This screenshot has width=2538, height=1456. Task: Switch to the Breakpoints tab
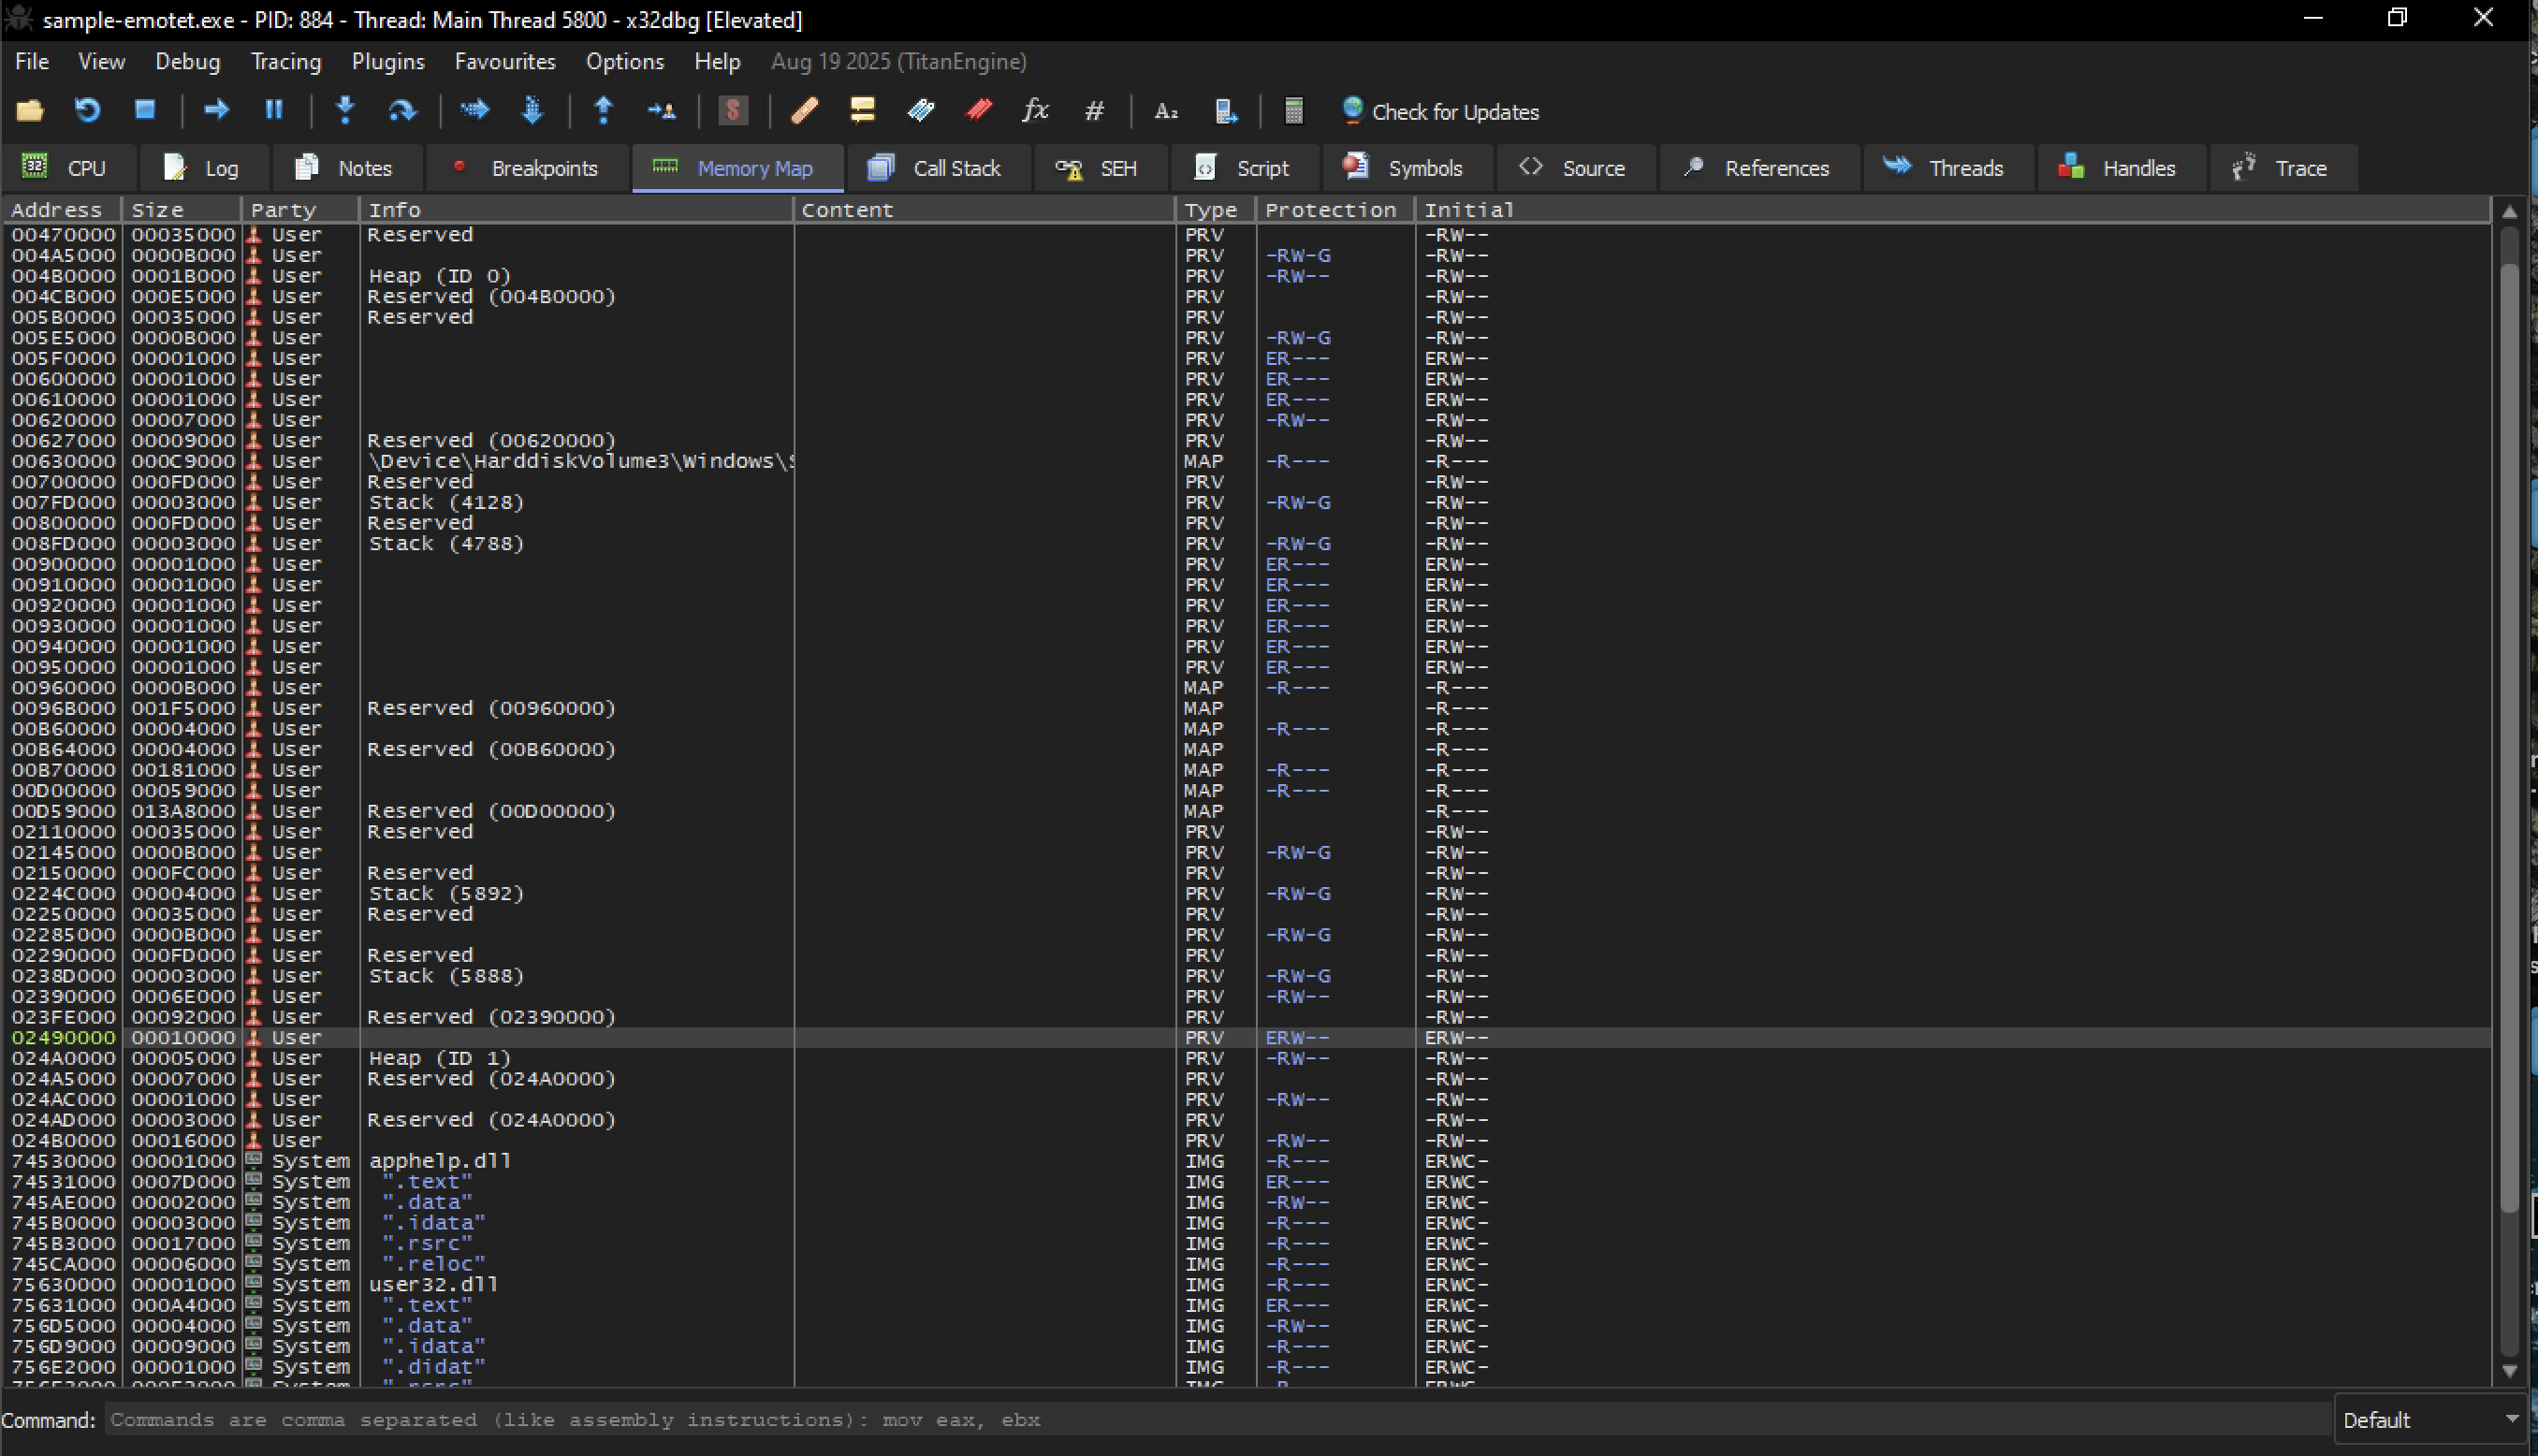(x=526, y=168)
